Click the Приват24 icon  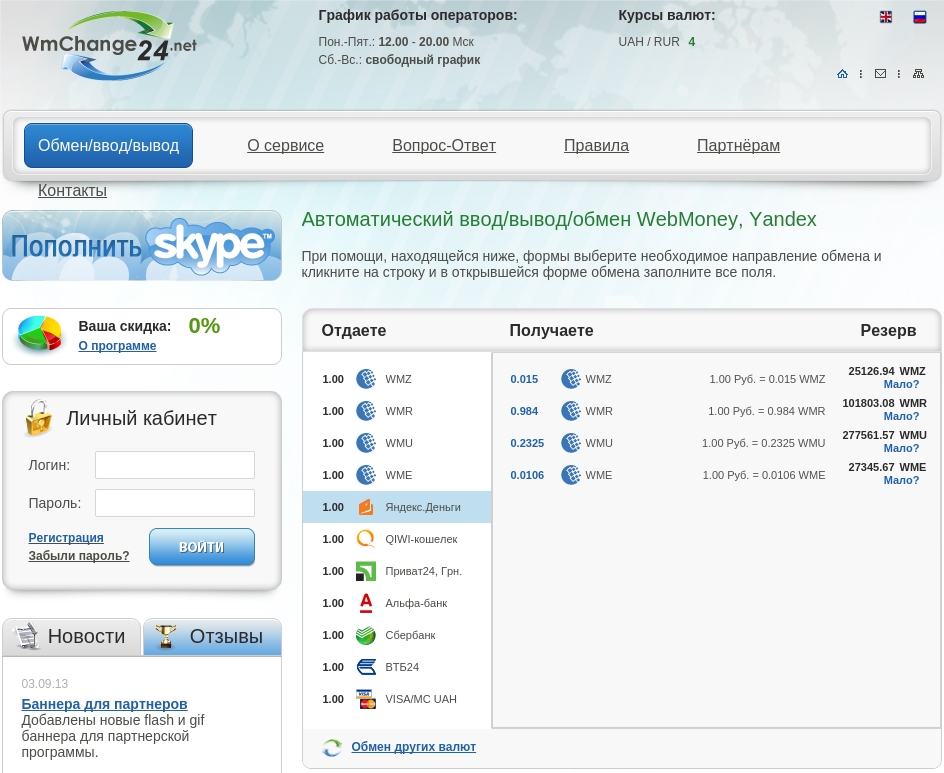pyautogui.click(x=366, y=571)
